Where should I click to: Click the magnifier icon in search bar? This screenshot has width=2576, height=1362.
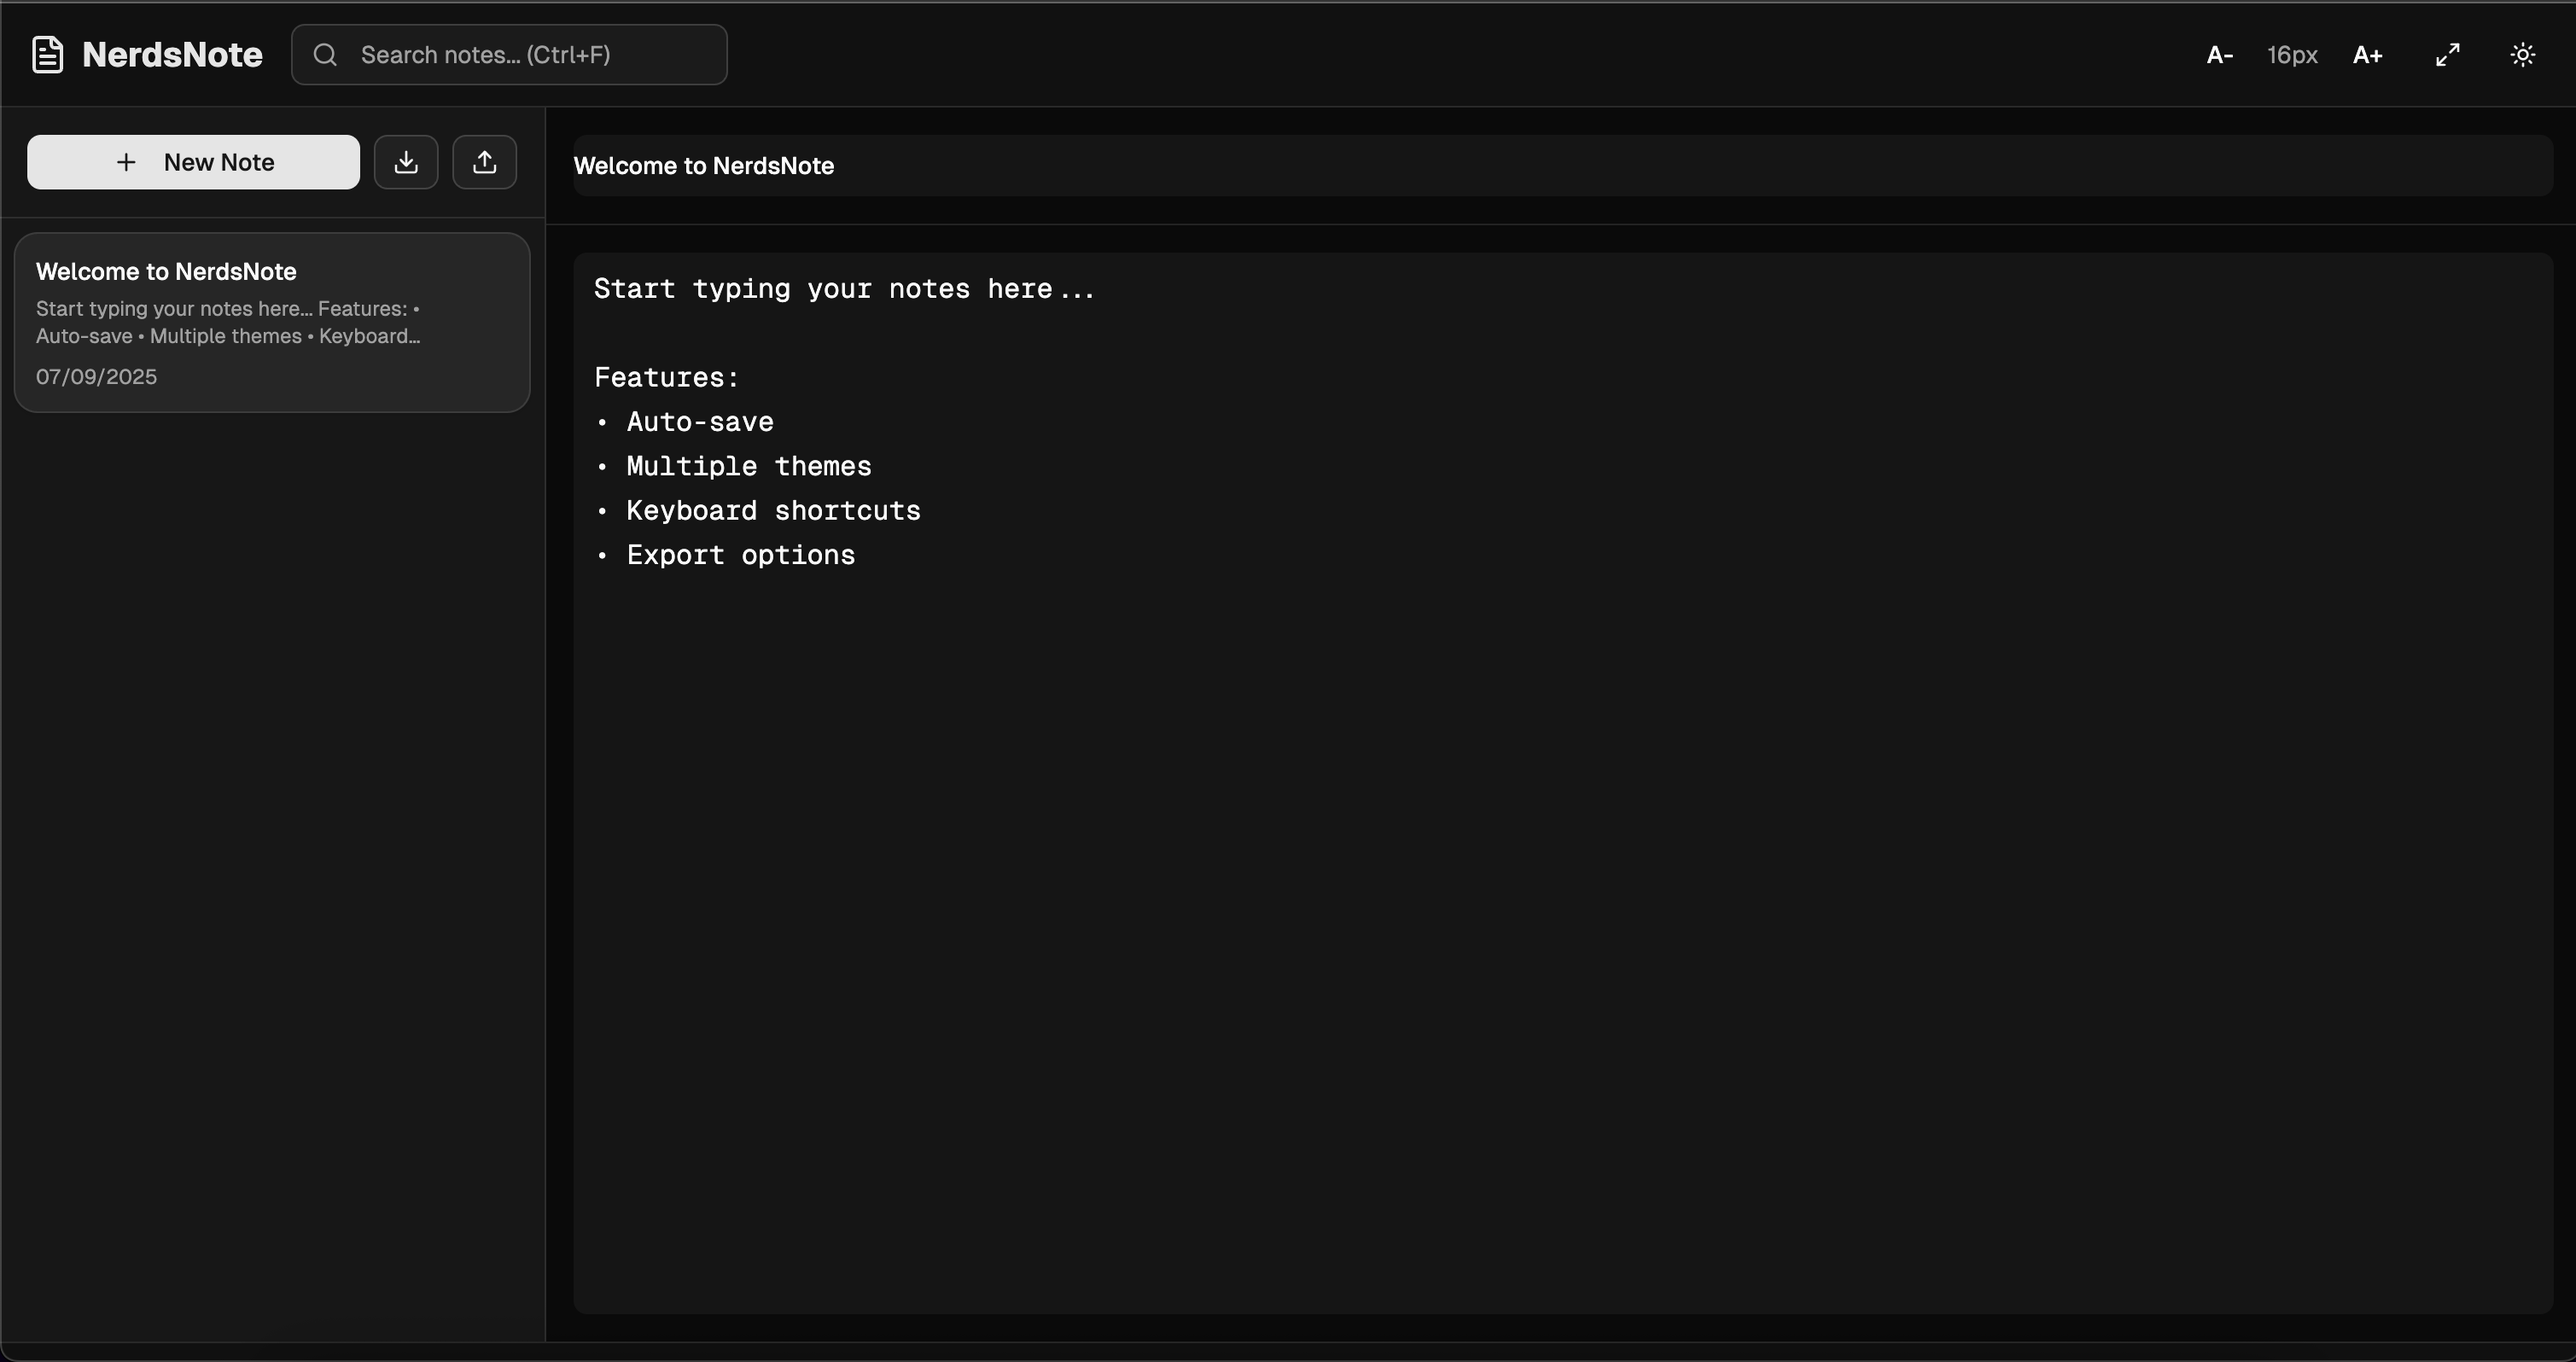(x=325, y=55)
